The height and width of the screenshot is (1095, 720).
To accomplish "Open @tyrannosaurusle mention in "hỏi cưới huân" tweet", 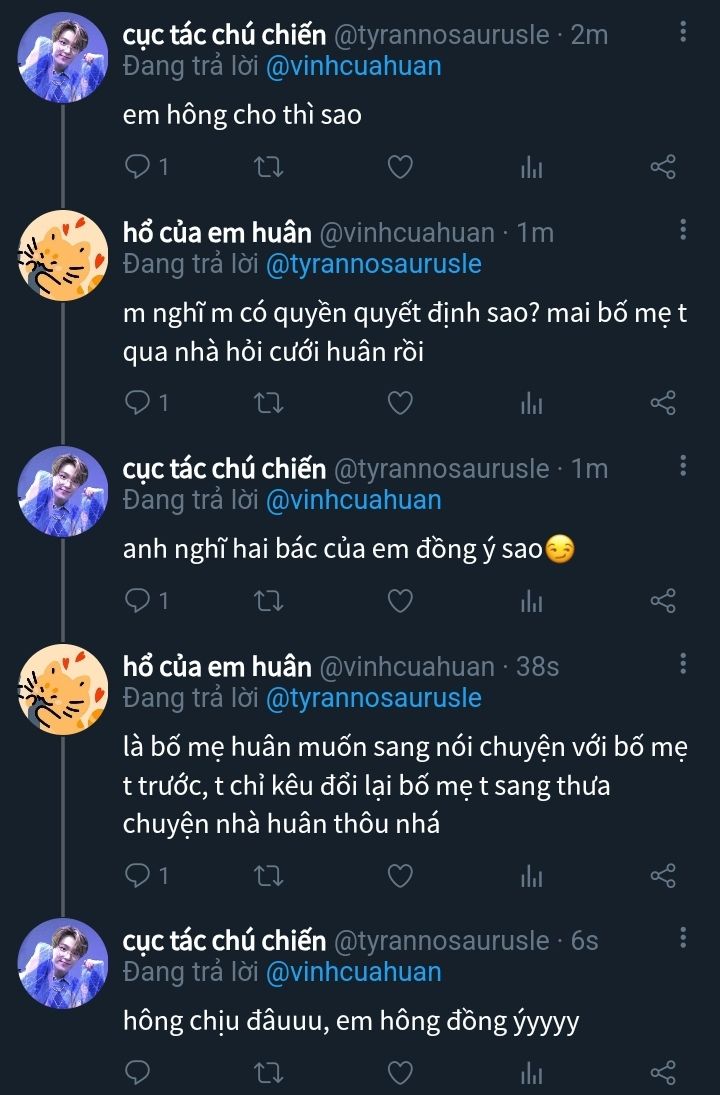I will (x=373, y=265).
